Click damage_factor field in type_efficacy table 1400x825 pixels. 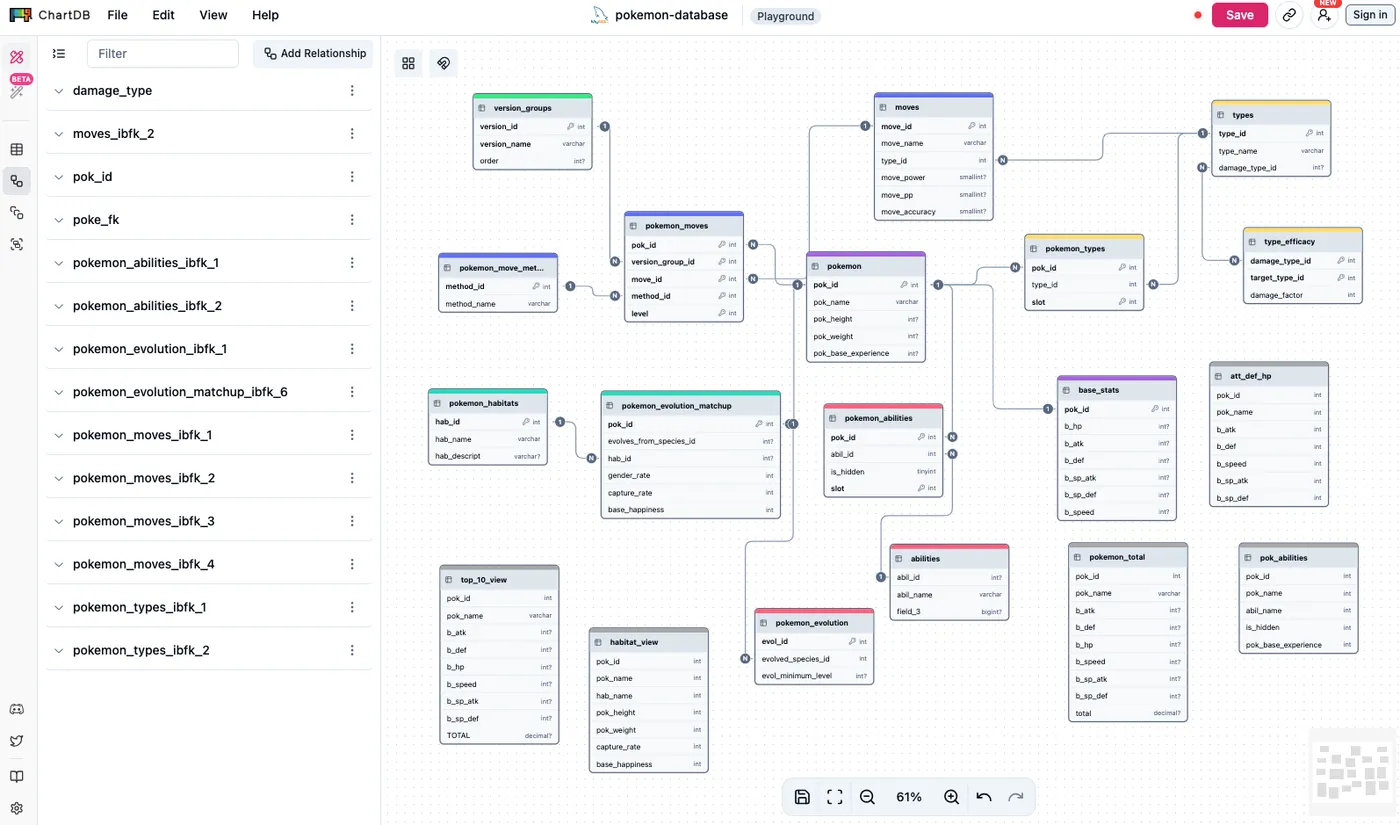[x=1303, y=295]
